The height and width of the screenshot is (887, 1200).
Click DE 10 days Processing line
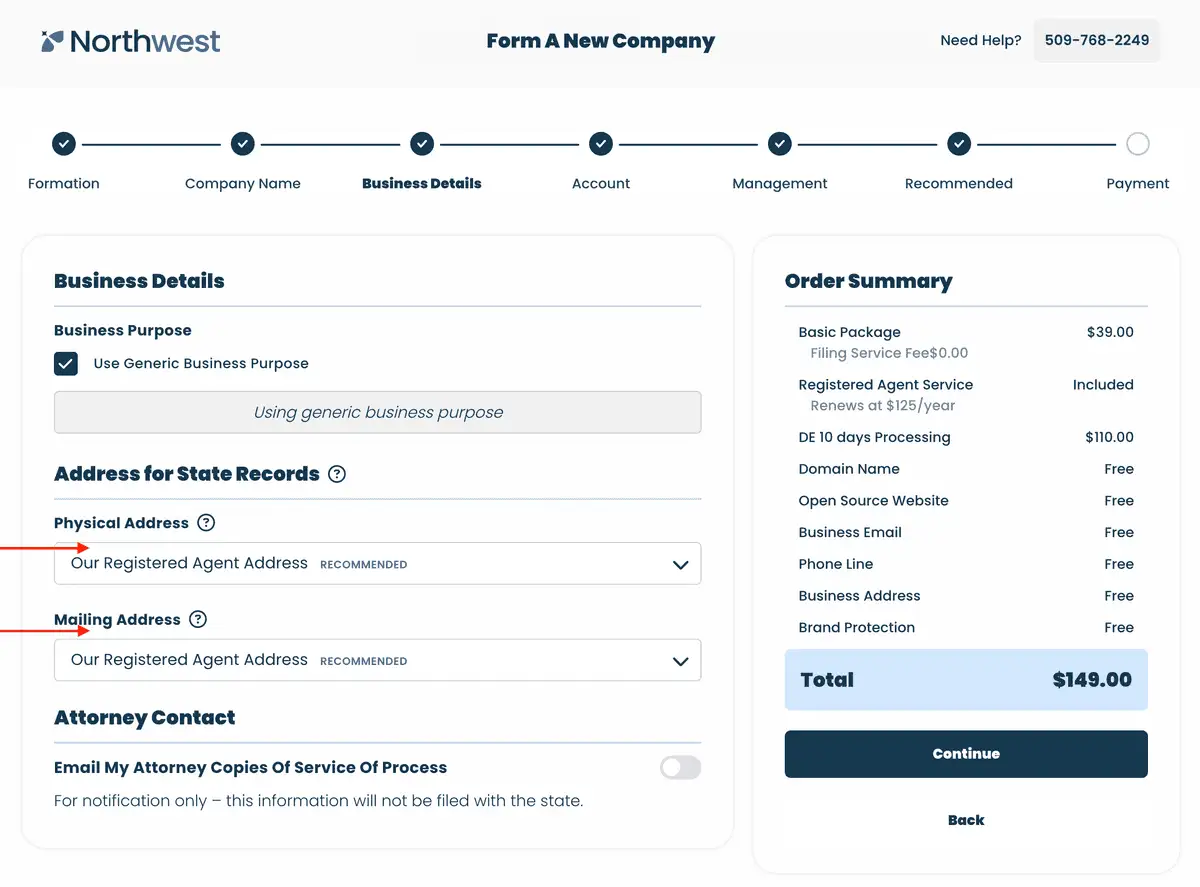pos(966,437)
